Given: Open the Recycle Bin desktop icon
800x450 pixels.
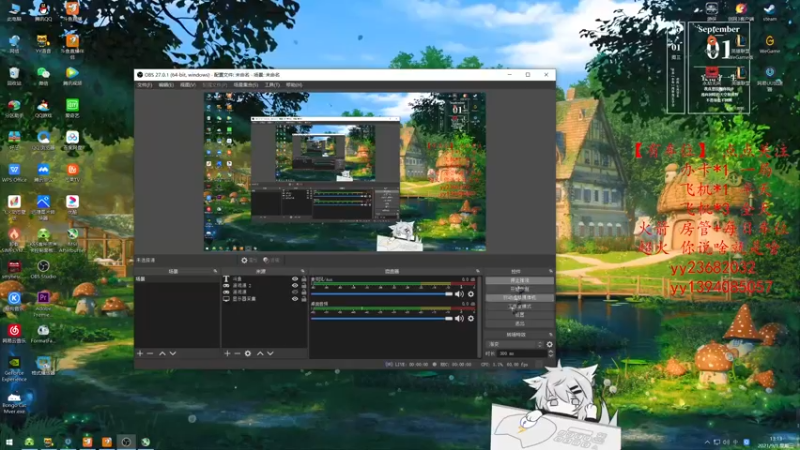Looking at the screenshot, I should [x=14, y=77].
